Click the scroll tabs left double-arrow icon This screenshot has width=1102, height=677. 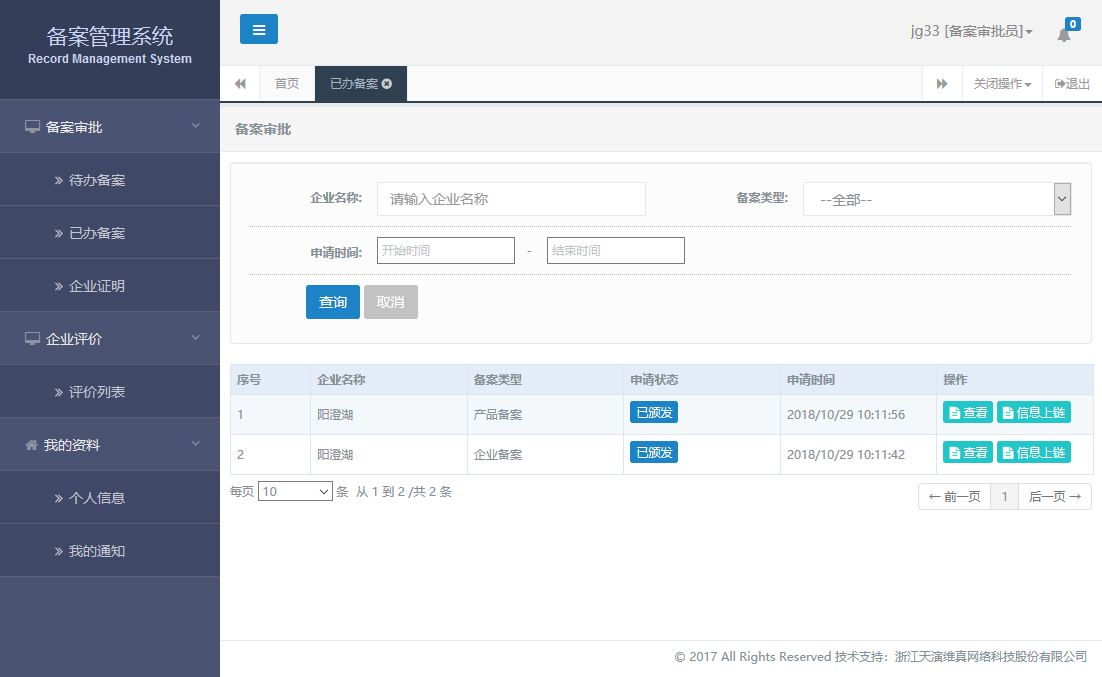tap(240, 84)
